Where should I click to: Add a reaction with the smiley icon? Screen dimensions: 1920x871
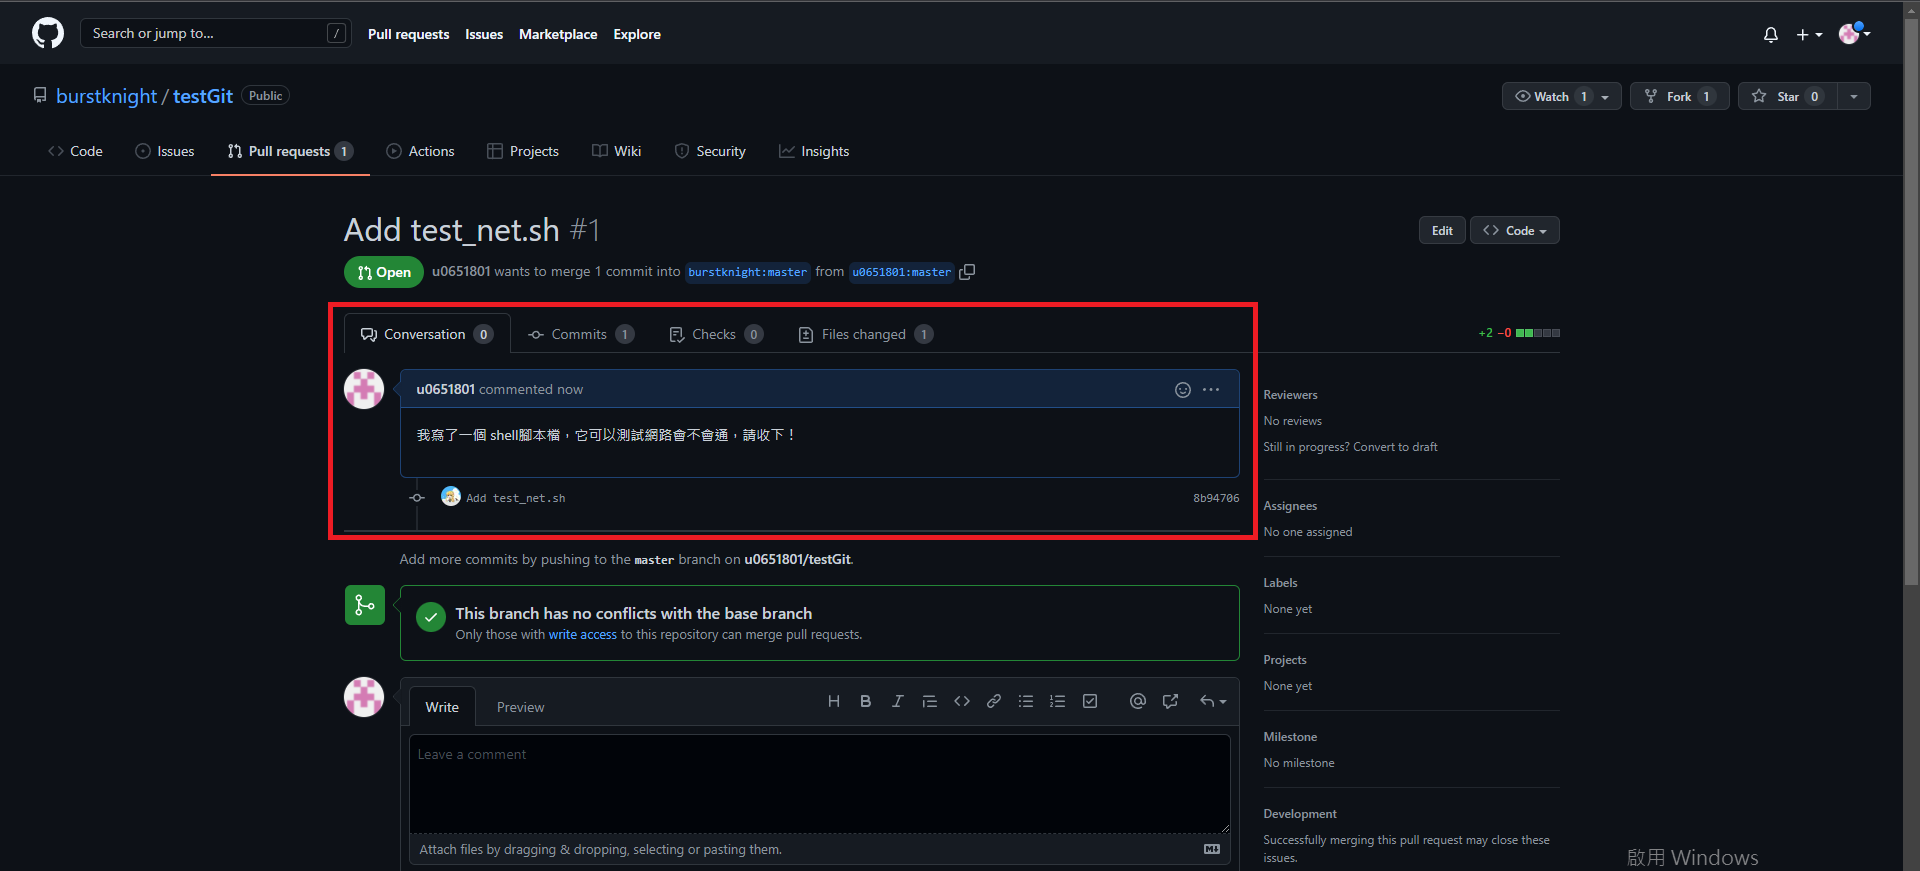tap(1183, 389)
